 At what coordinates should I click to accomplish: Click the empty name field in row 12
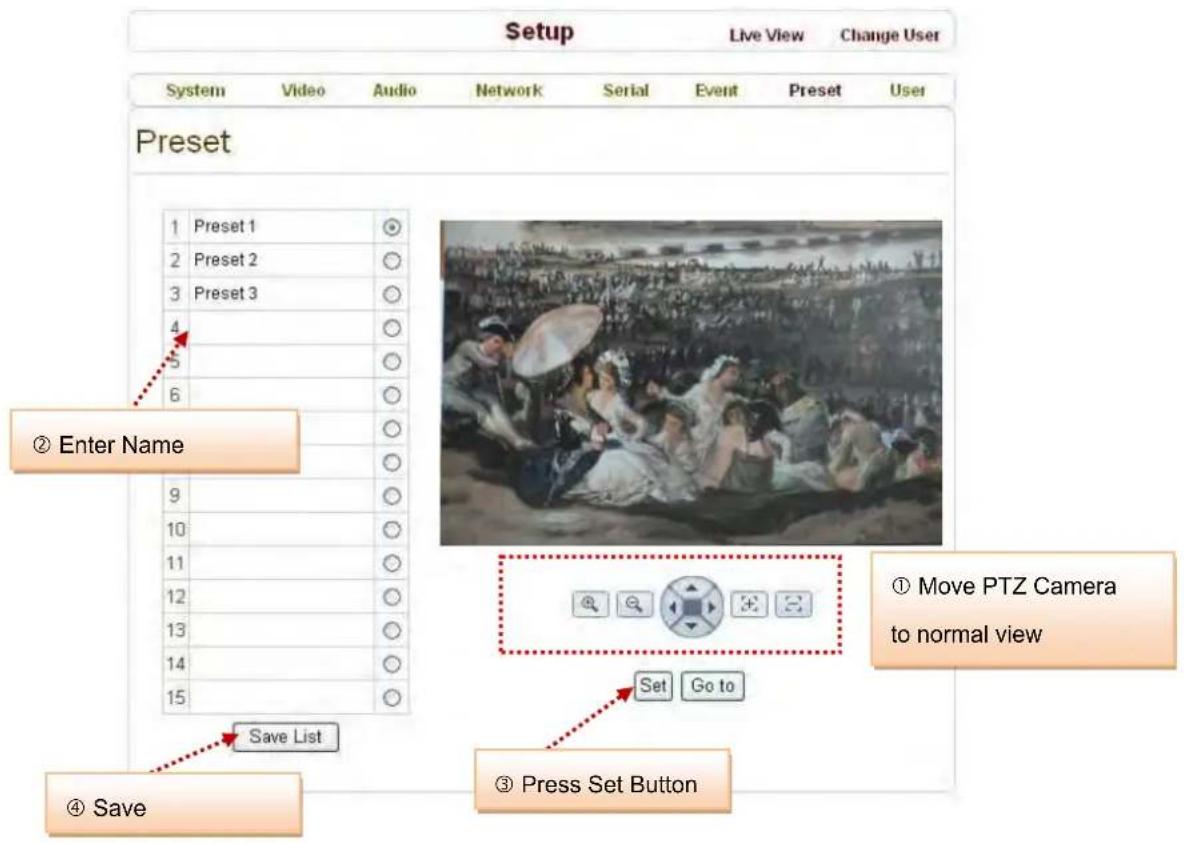pyautogui.click(x=281, y=597)
